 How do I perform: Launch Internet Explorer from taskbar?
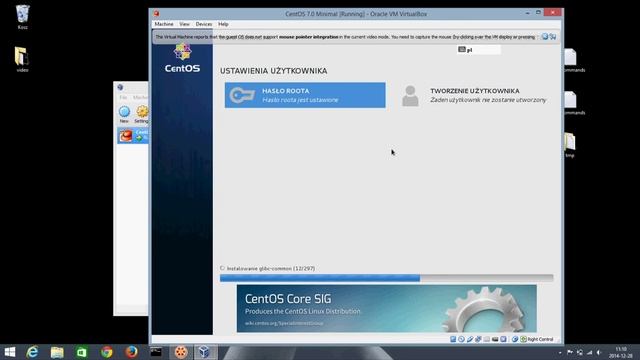coord(32,352)
